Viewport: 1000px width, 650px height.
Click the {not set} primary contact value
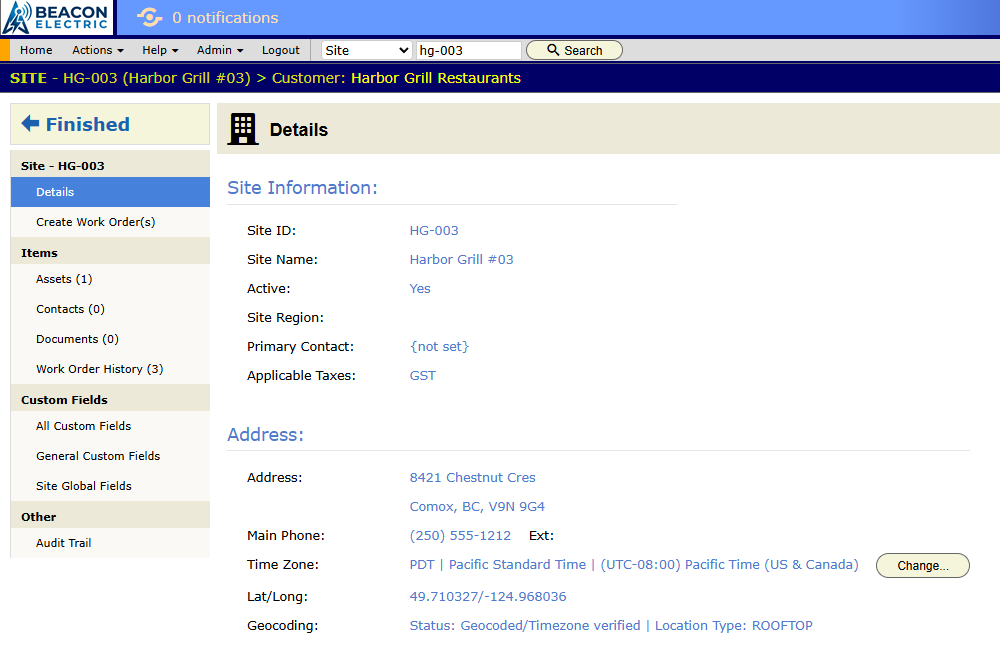click(439, 346)
